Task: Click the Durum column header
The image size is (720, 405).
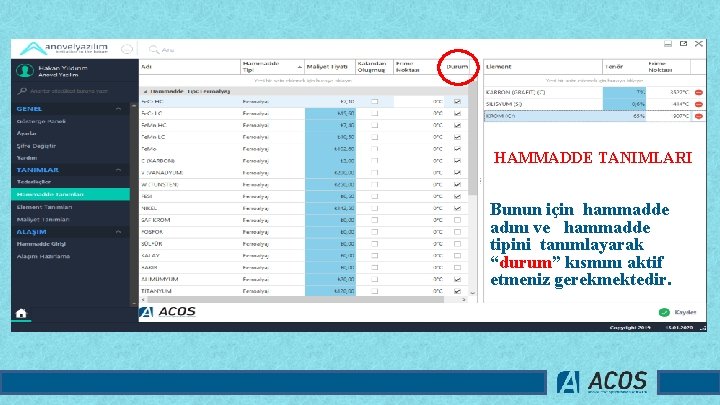Action: pos(456,67)
